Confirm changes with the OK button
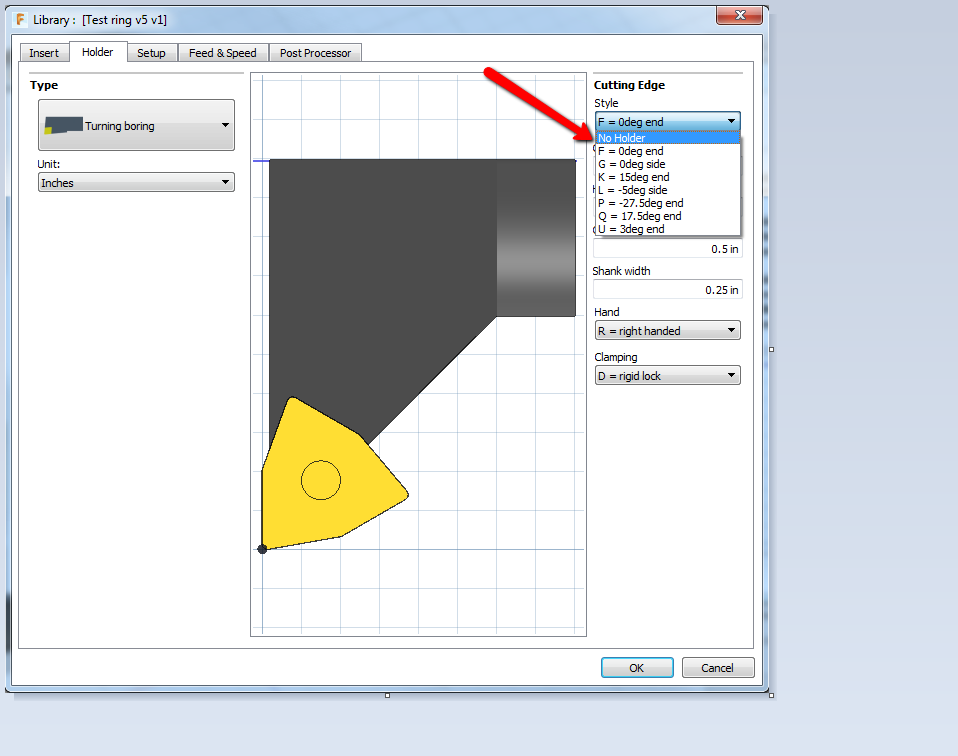This screenshot has width=958, height=756. 636,667
